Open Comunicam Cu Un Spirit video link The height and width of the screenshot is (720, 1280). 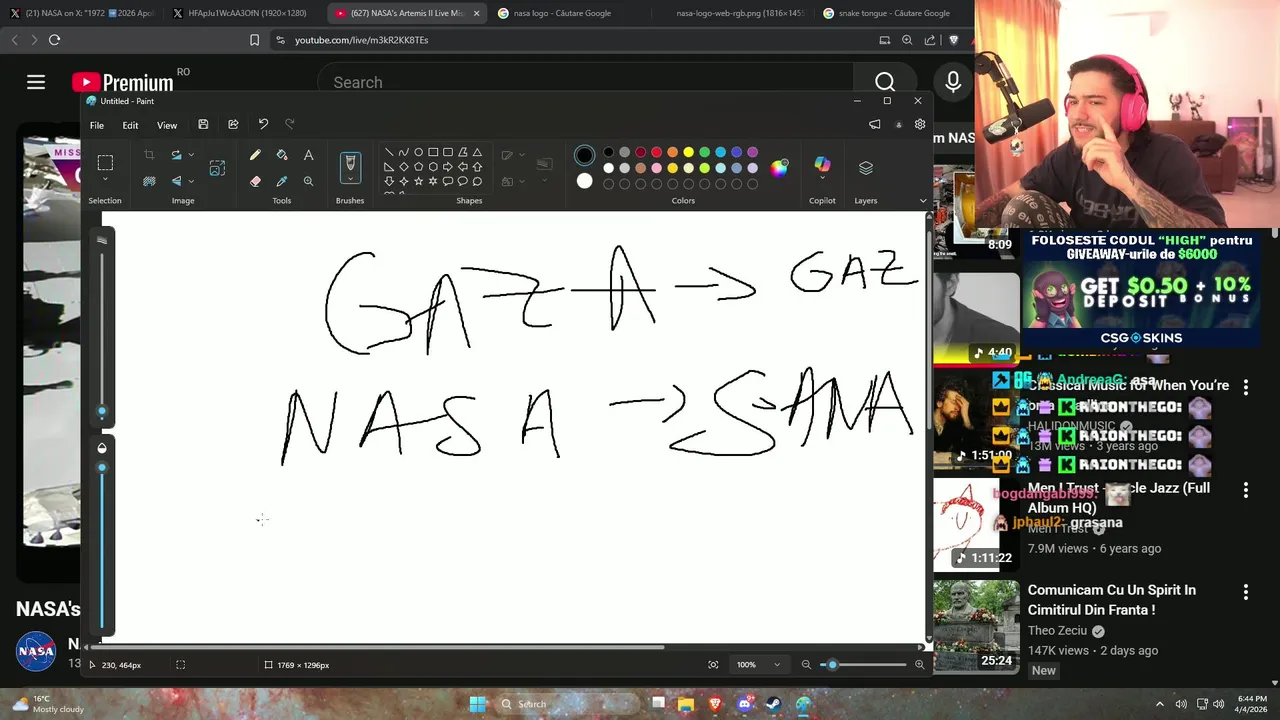1111,600
